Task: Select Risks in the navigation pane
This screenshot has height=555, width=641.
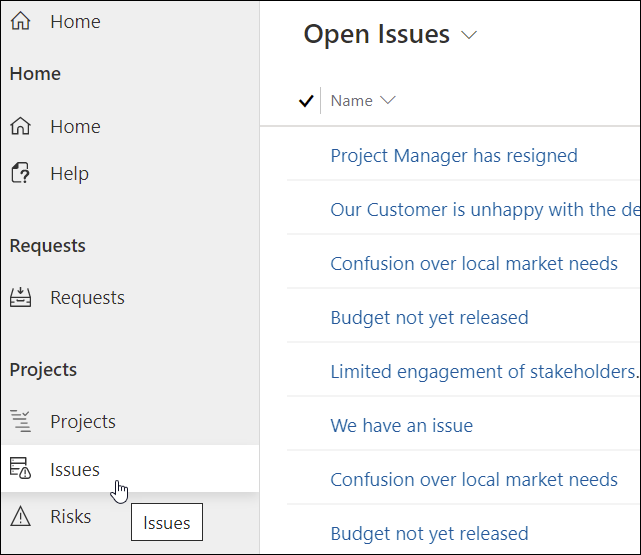Action: point(71,517)
